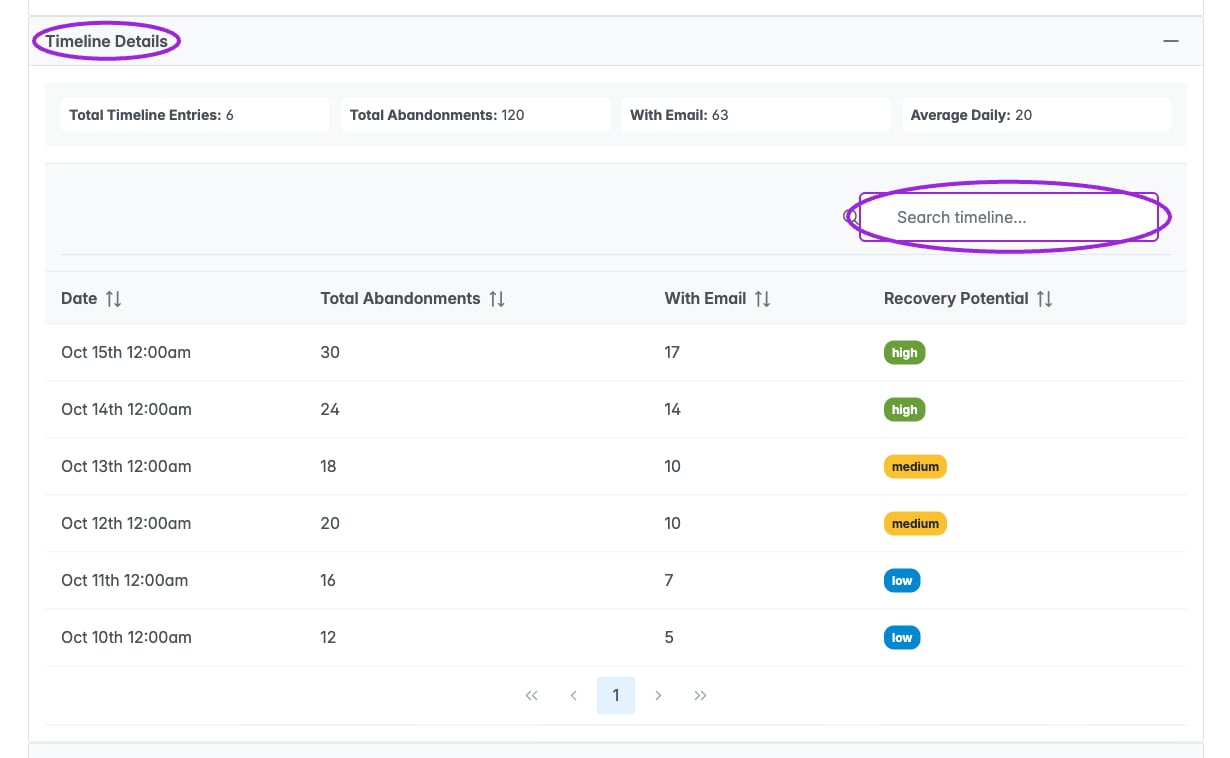Click the medium badge for Oct 13th
Viewport: 1230px width, 758px height.
click(x=915, y=466)
